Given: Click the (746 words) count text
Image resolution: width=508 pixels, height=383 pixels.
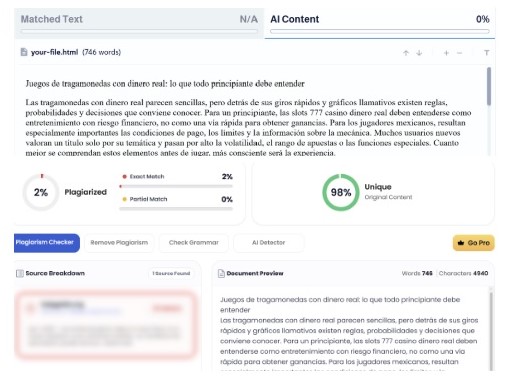Looking at the screenshot, I should coord(101,52).
